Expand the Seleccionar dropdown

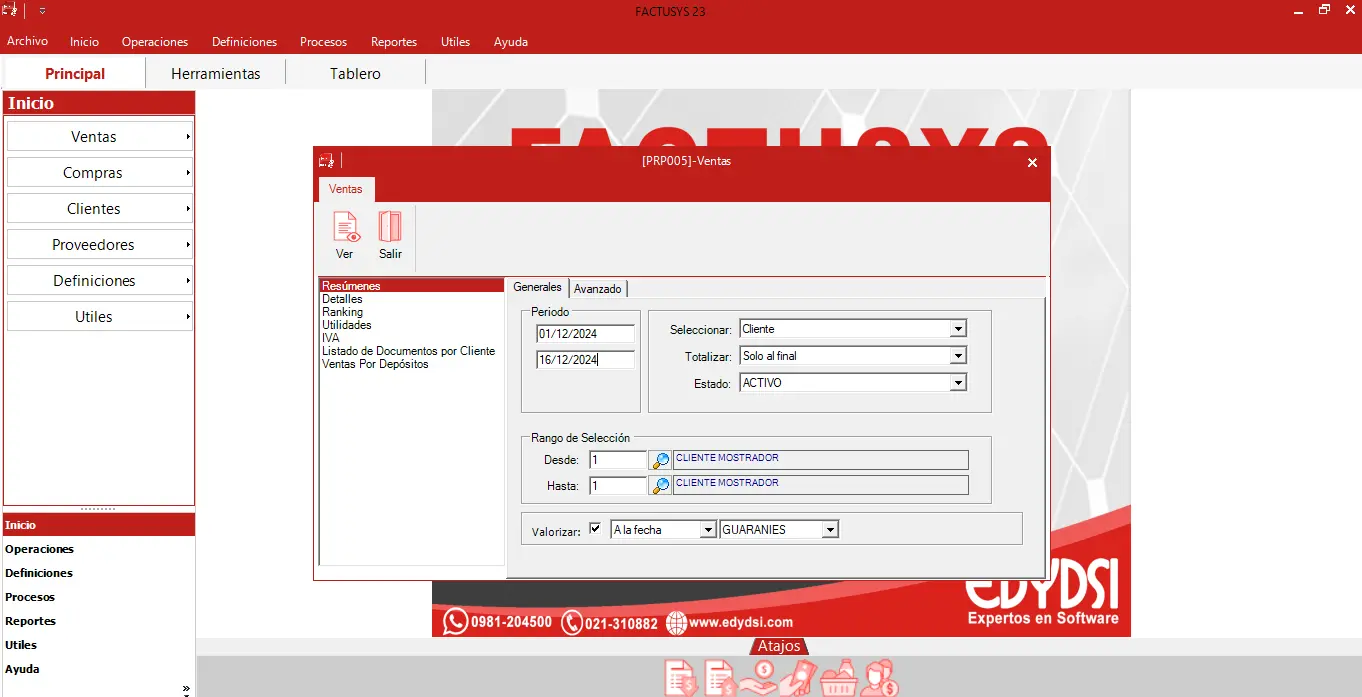click(x=958, y=329)
